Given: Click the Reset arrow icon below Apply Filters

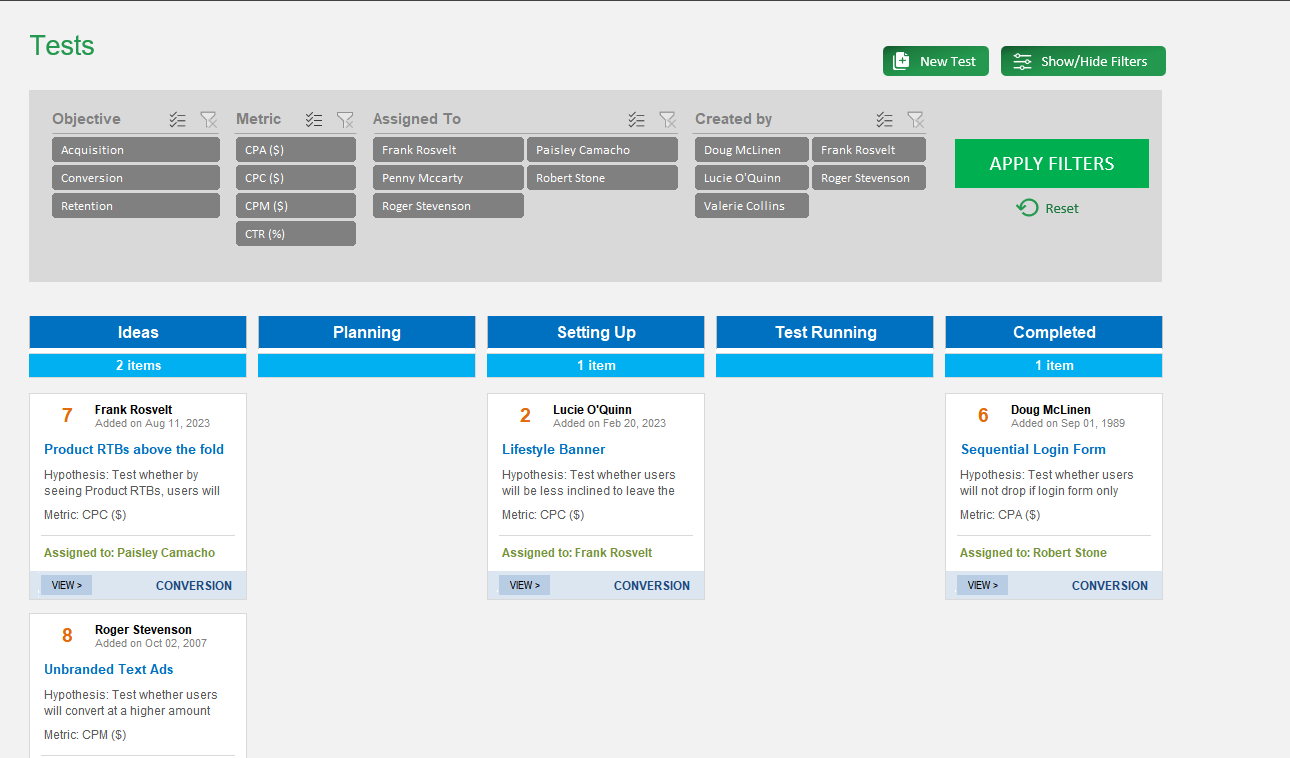Looking at the screenshot, I should click(1027, 208).
